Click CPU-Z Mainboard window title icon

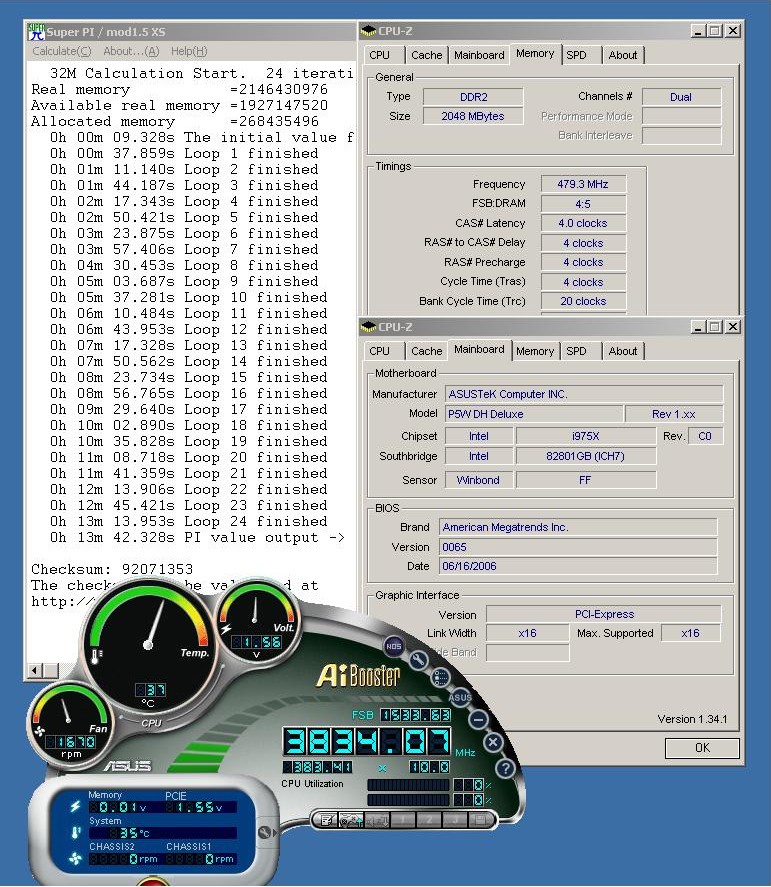(x=368, y=326)
